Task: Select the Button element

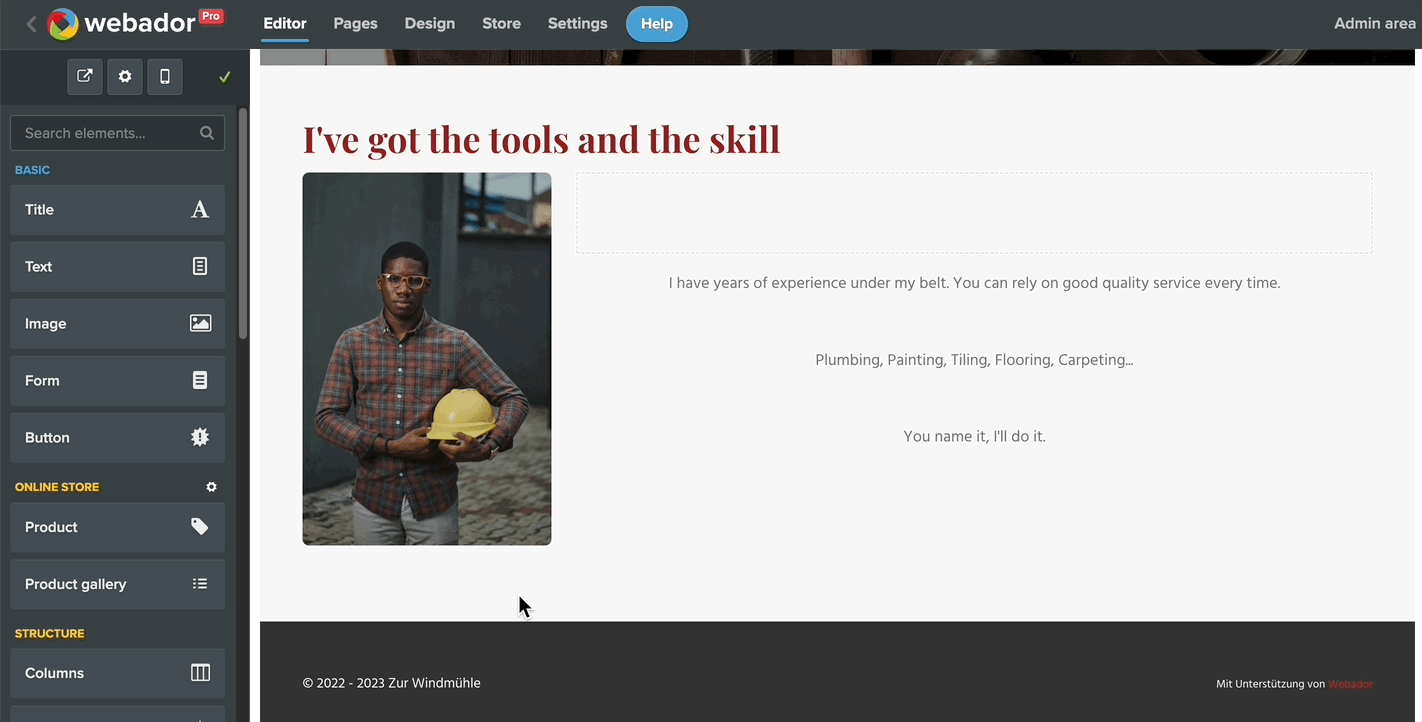Action: [117, 438]
